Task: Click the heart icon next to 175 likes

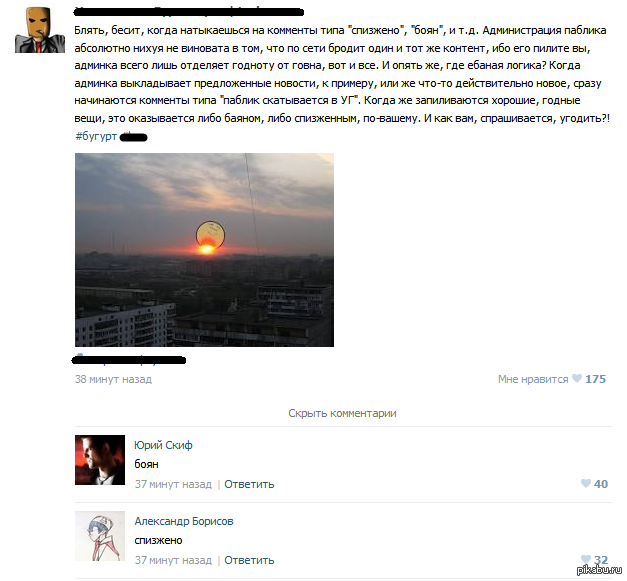Action: coord(577,378)
